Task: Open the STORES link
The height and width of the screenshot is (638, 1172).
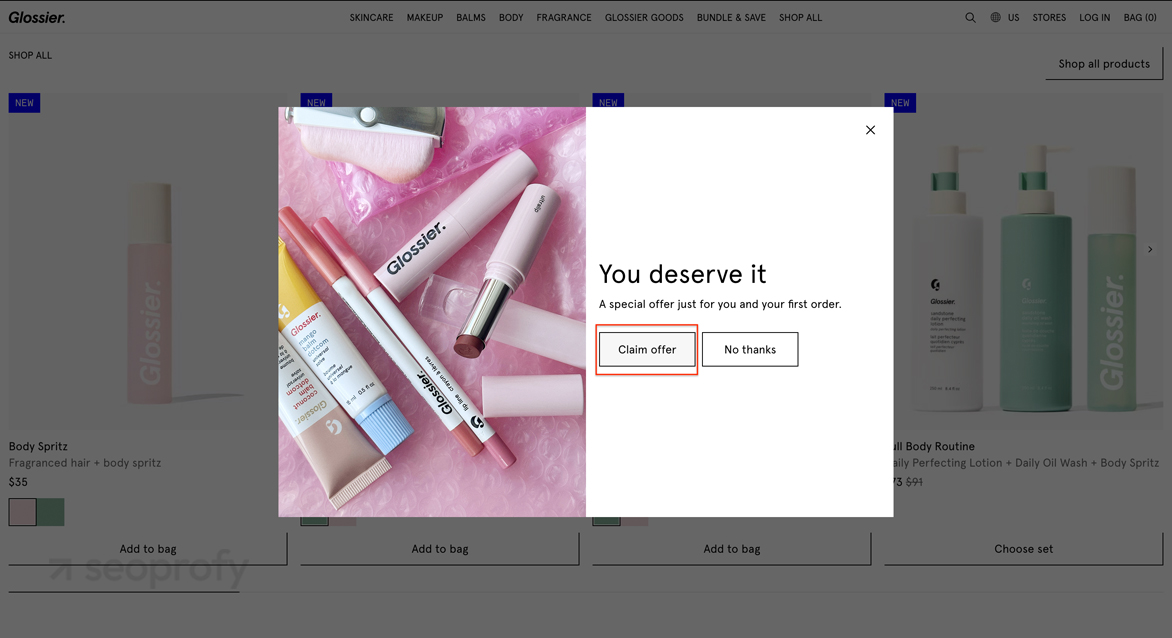Action: [1049, 17]
